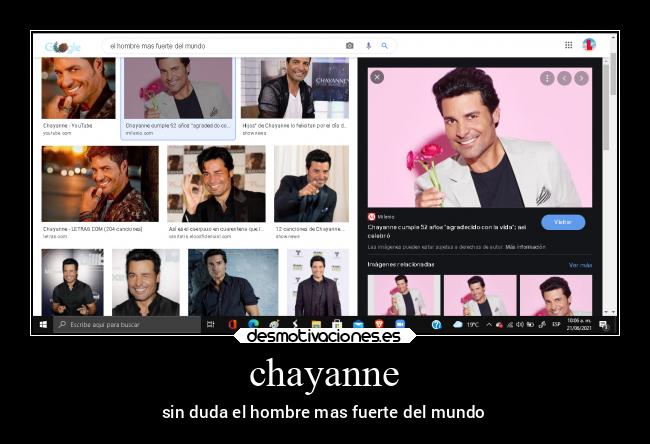
Task: Expand the hidden tray icons chevron
Action: [x=489, y=325]
